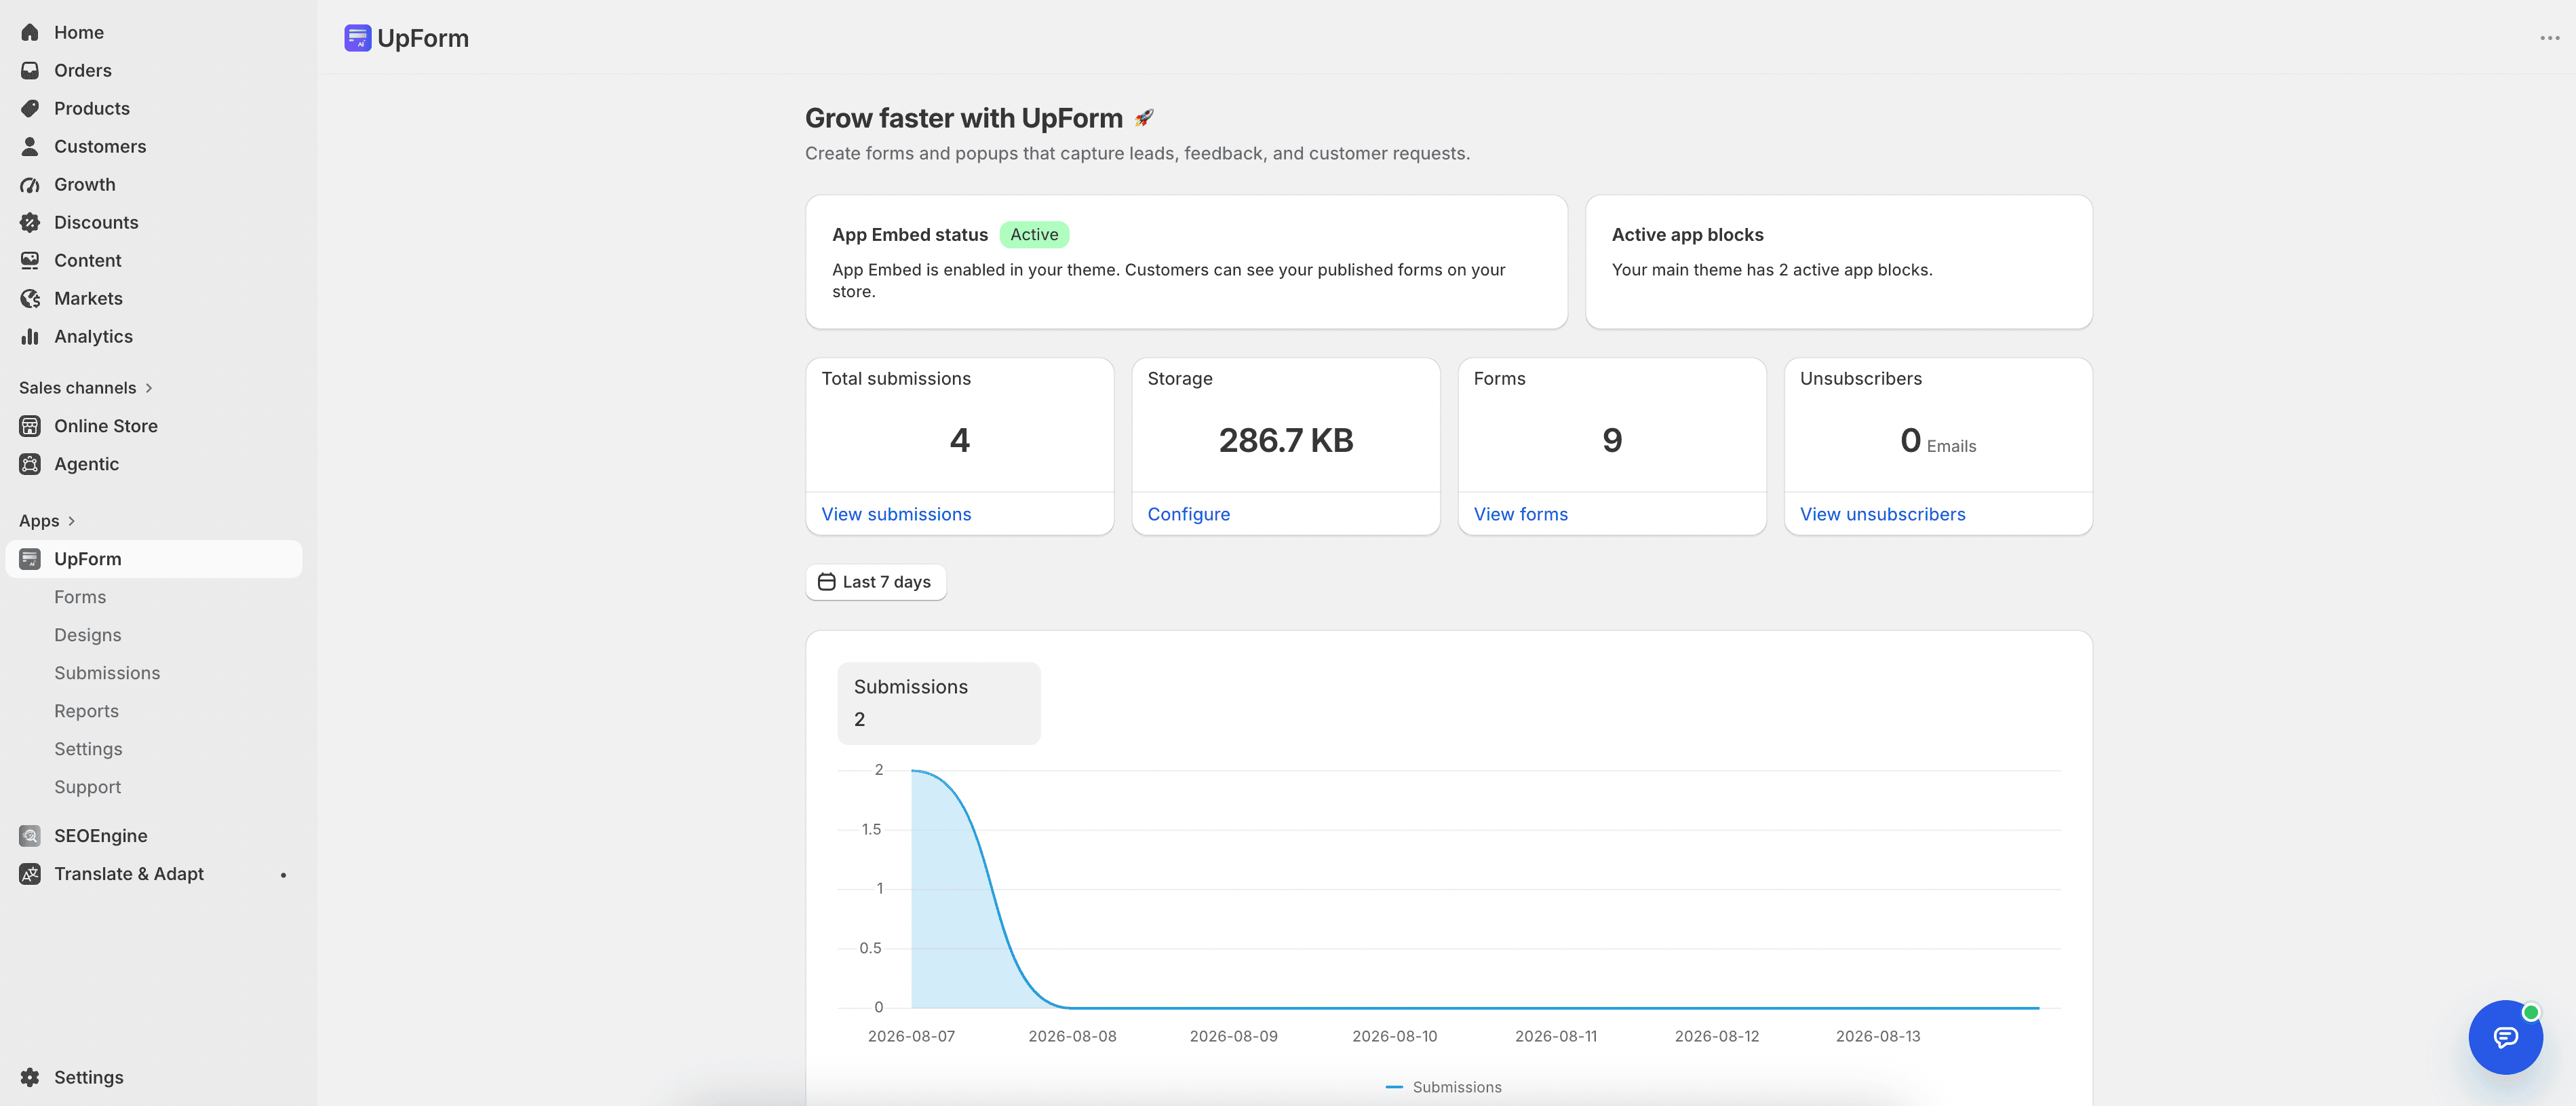Click the Orders inbox icon
The image size is (2576, 1106).
[x=30, y=70]
